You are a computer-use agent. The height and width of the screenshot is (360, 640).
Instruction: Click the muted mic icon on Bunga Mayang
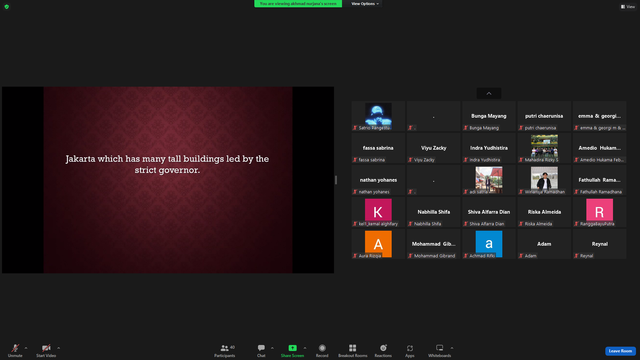pyautogui.click(x=466, y=128)
